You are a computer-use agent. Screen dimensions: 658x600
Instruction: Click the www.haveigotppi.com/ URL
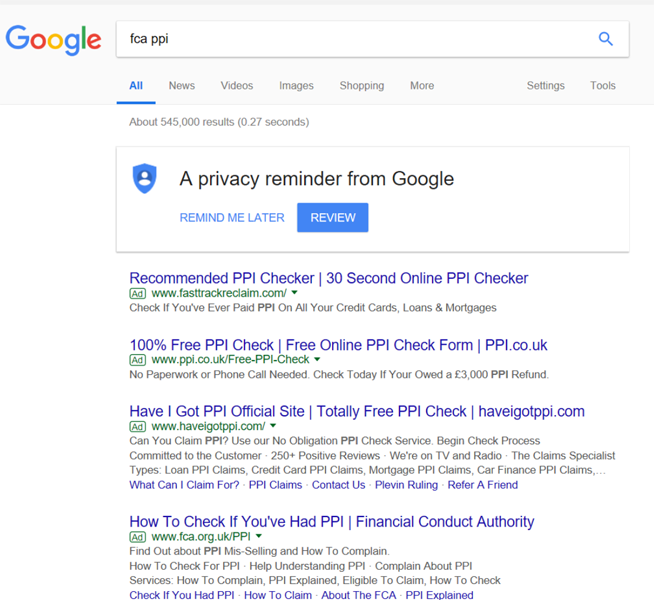pos(208,426)
